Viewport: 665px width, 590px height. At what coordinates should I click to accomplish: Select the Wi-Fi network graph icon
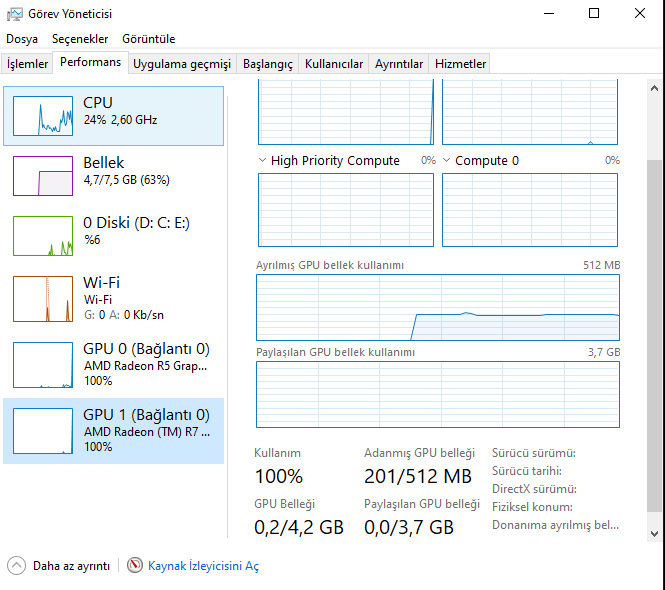(43, 298)
